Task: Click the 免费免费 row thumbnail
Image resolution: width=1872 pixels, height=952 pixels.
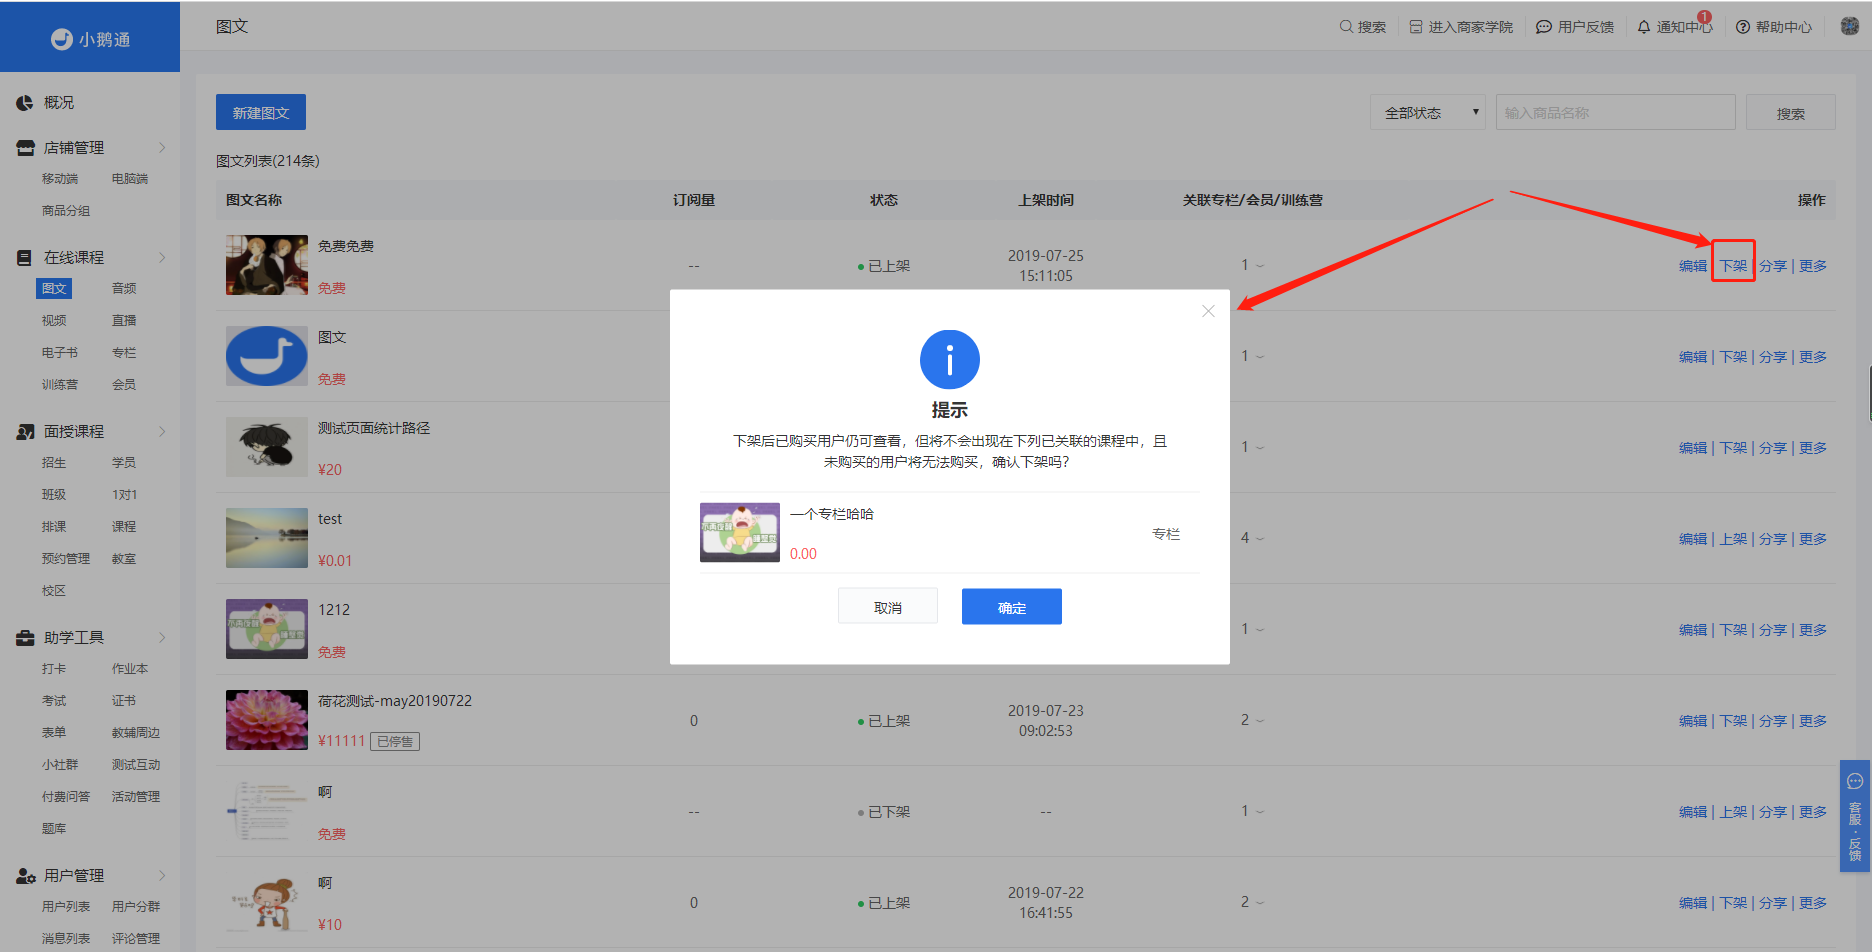Action: point(267,265)
